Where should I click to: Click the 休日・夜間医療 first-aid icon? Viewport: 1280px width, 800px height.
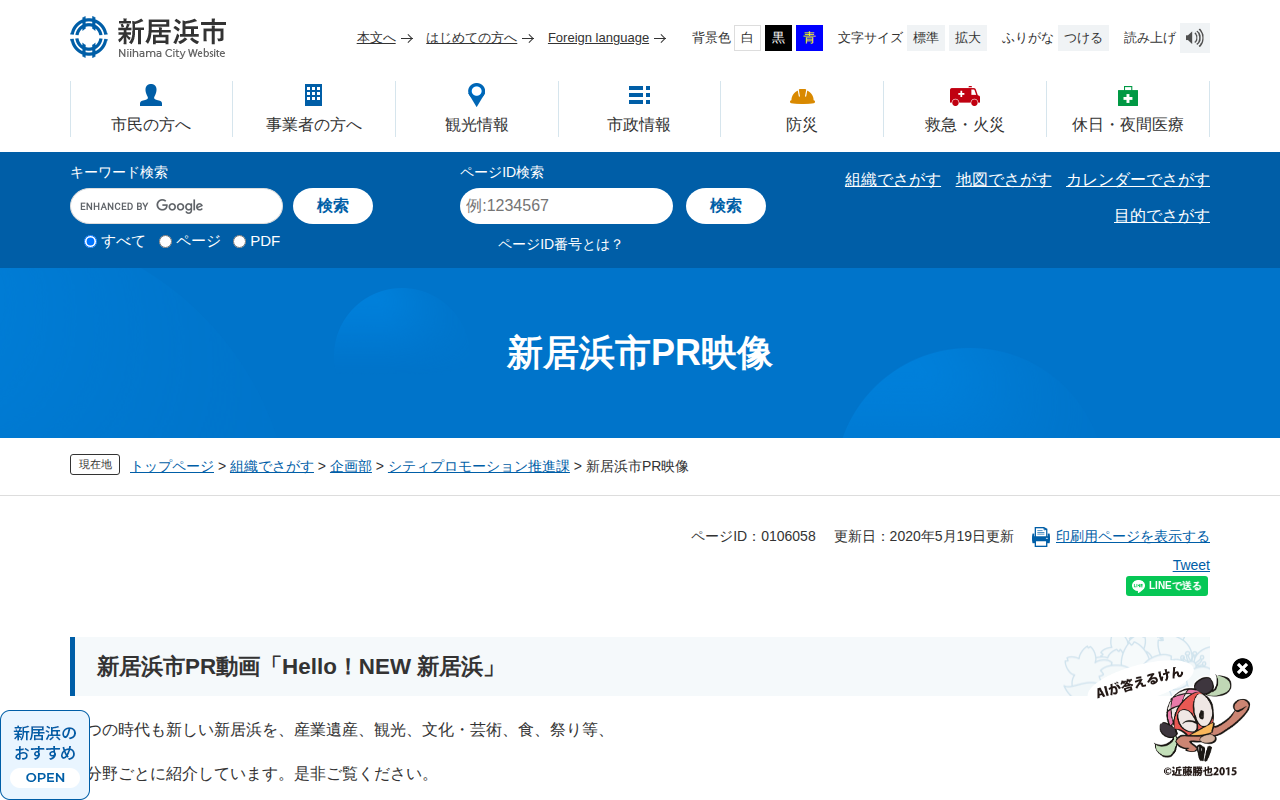pyautogui.click(x=1128, y=95)
